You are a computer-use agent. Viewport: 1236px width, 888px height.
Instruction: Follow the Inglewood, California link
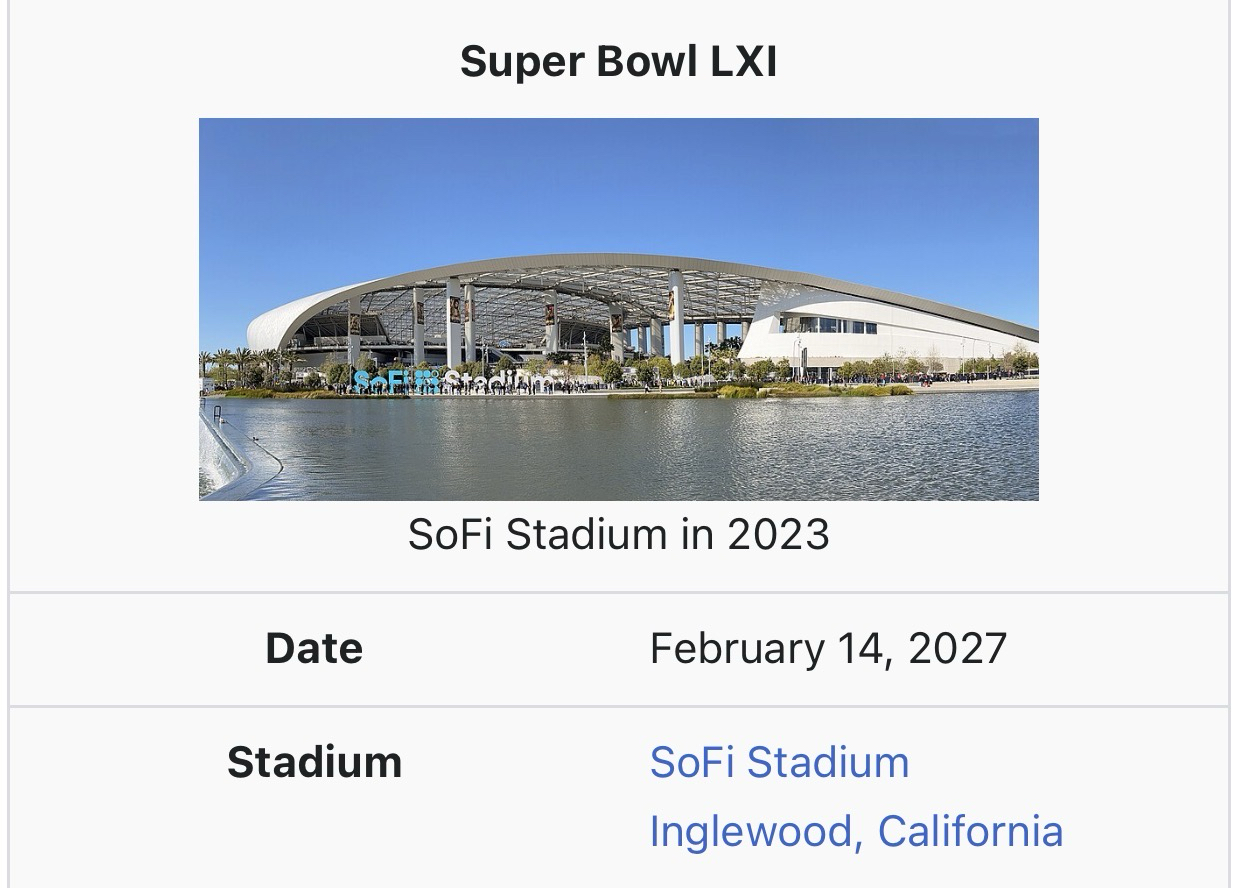[856, 832]
